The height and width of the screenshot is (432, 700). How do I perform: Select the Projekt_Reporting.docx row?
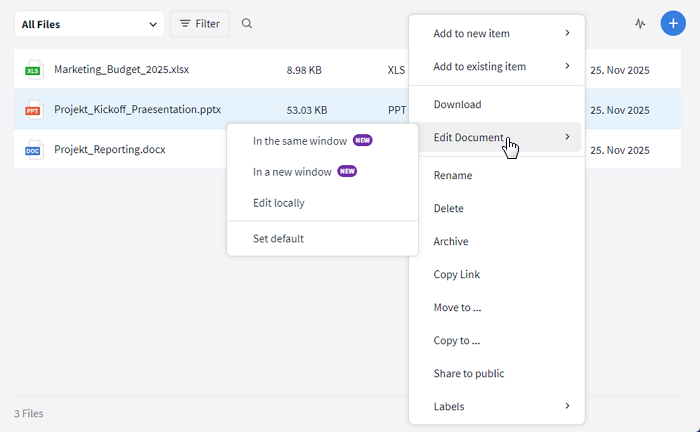point(110,150)
